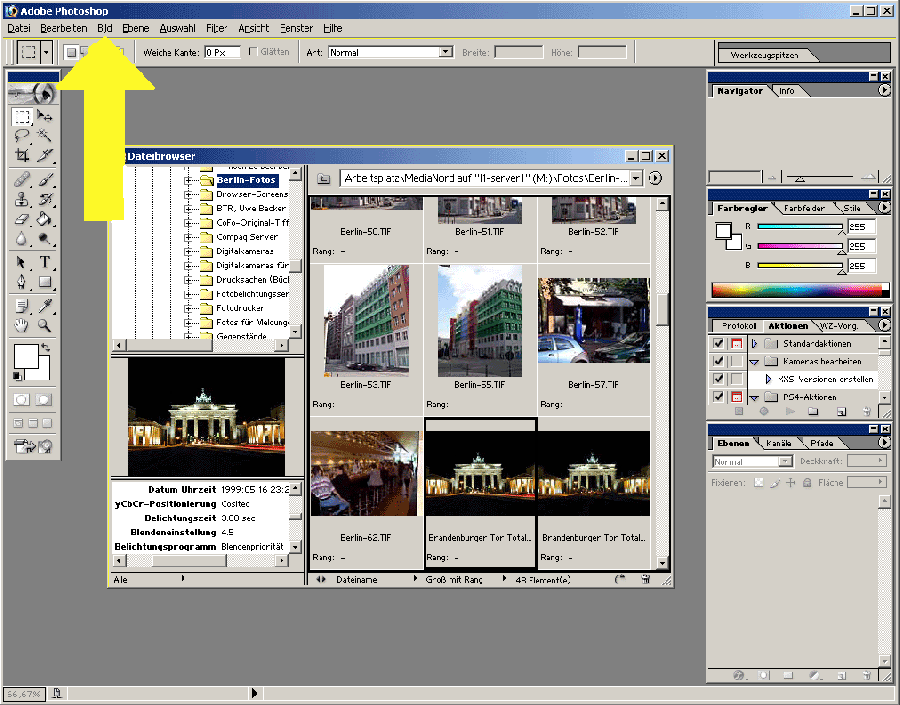Toggle the Standardaktionen action checkbox
The width and height of the screenshot is (900, 705).
click(717, 344)
